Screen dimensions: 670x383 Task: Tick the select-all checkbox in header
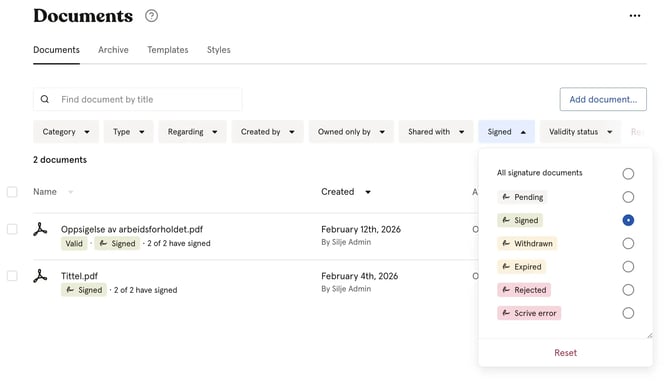tap(12, 192)
